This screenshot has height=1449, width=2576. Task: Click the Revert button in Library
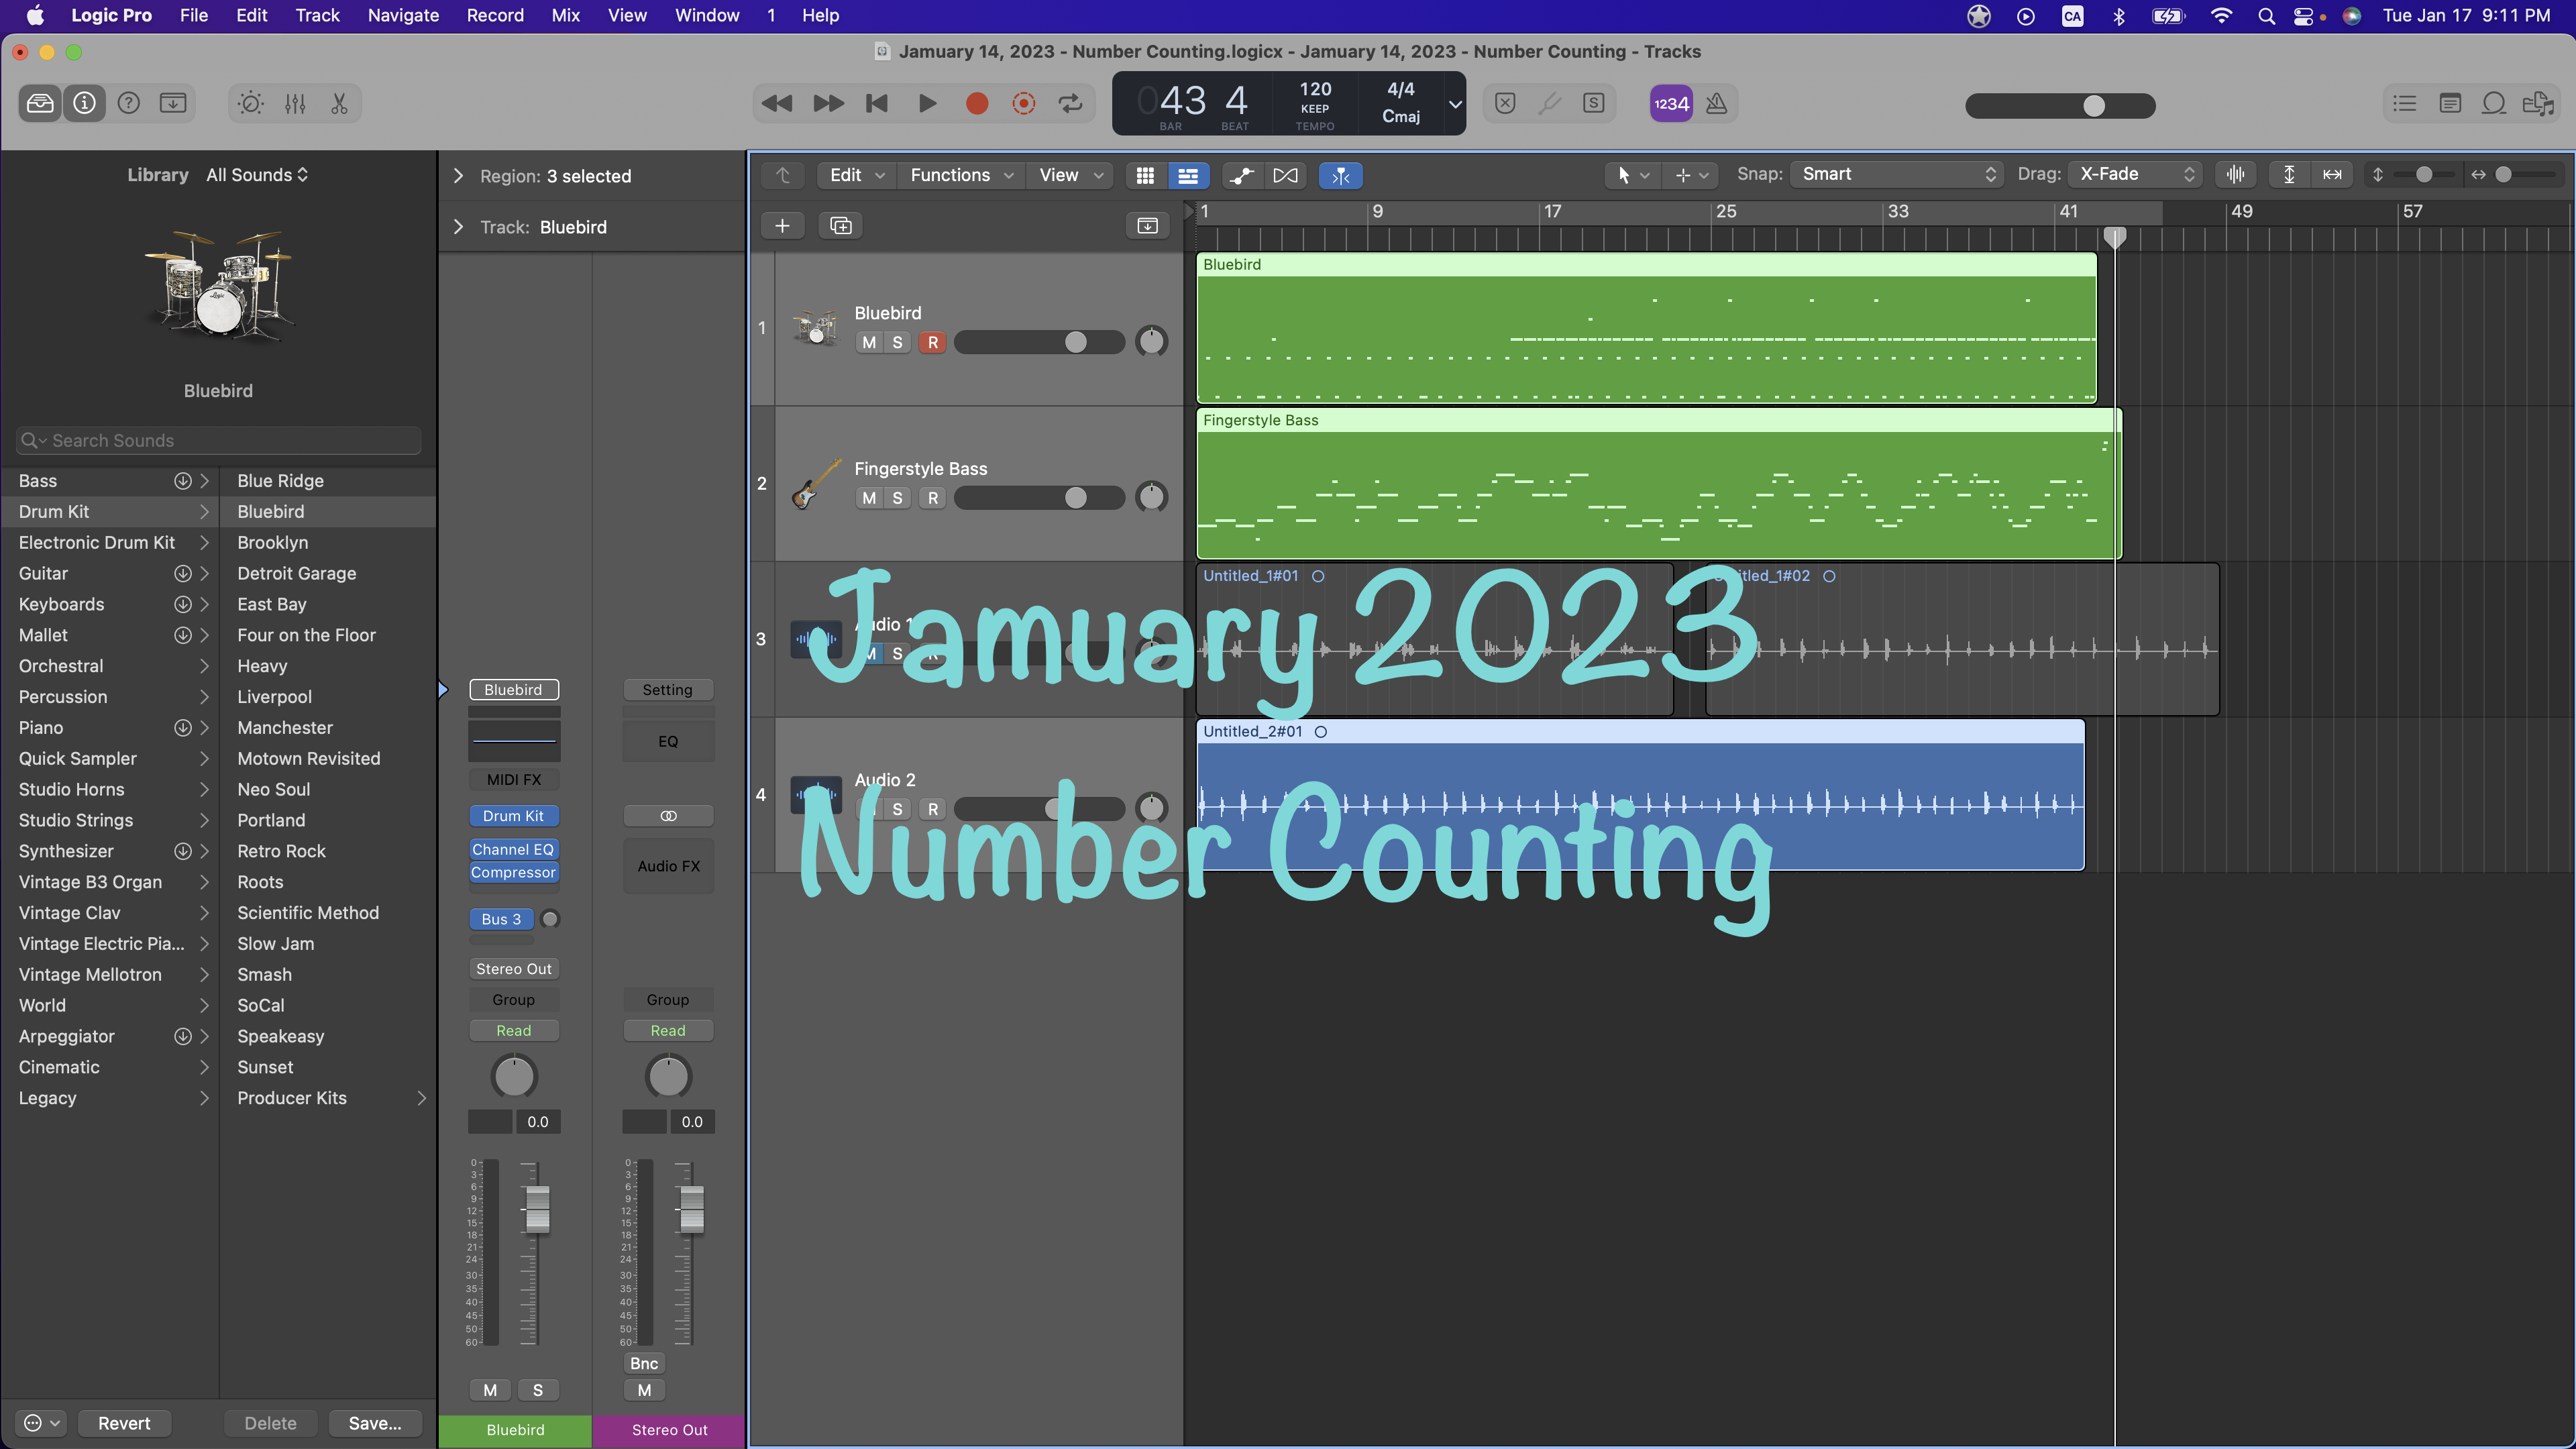click(x=124, y=1423)
